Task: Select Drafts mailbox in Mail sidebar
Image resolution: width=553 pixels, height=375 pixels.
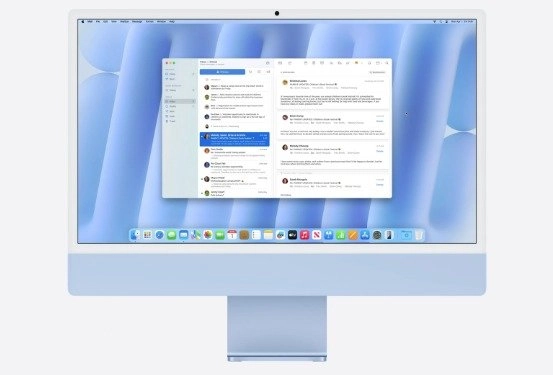Action: (172, 106)
